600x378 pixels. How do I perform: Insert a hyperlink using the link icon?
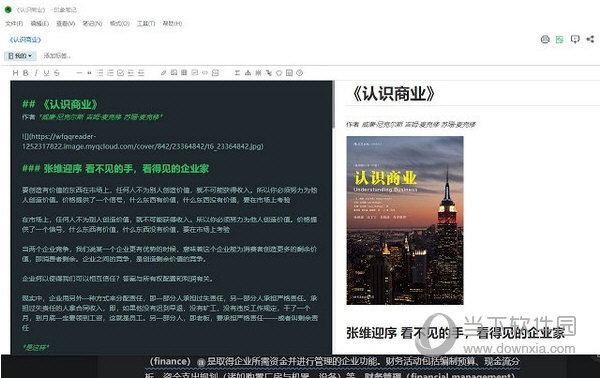(163, 73)
